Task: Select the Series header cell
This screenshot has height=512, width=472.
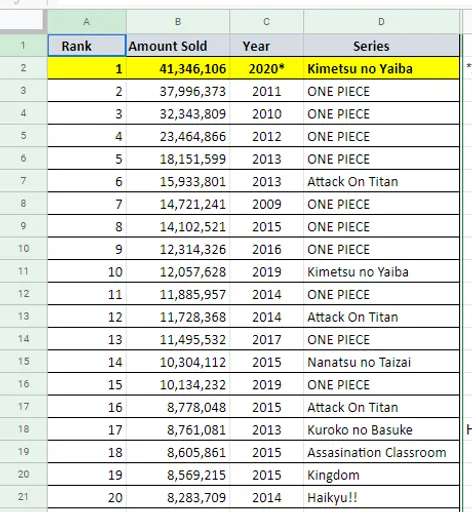Action: [381, 46]
